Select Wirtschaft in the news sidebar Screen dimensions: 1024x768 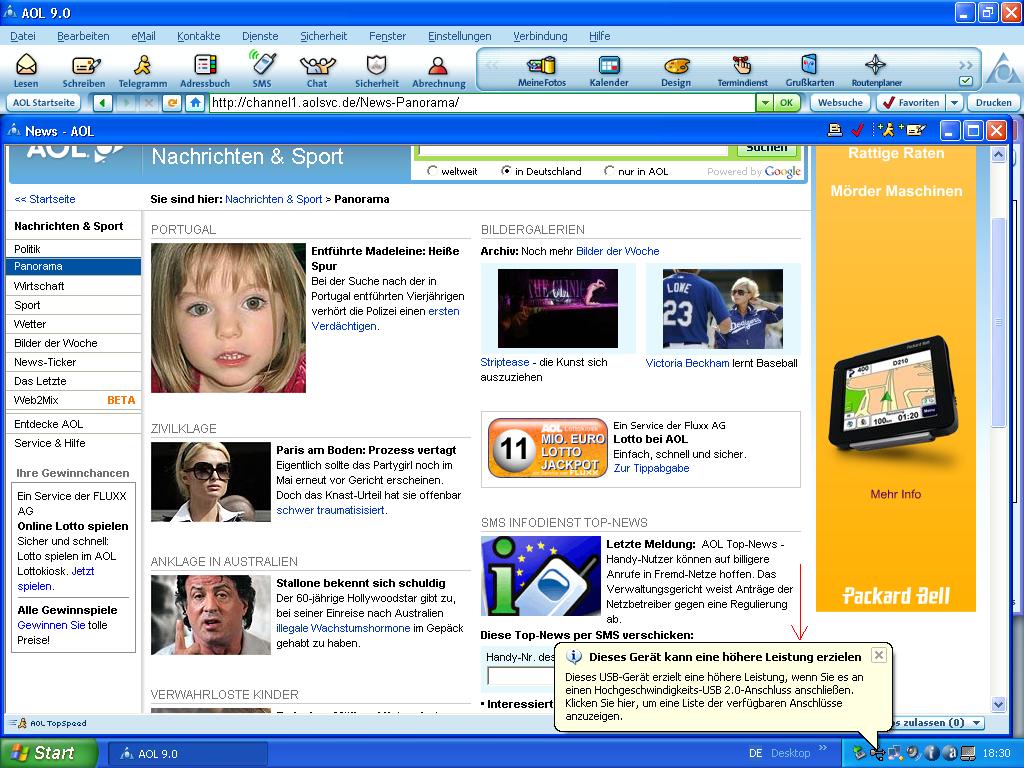point(73,286)
